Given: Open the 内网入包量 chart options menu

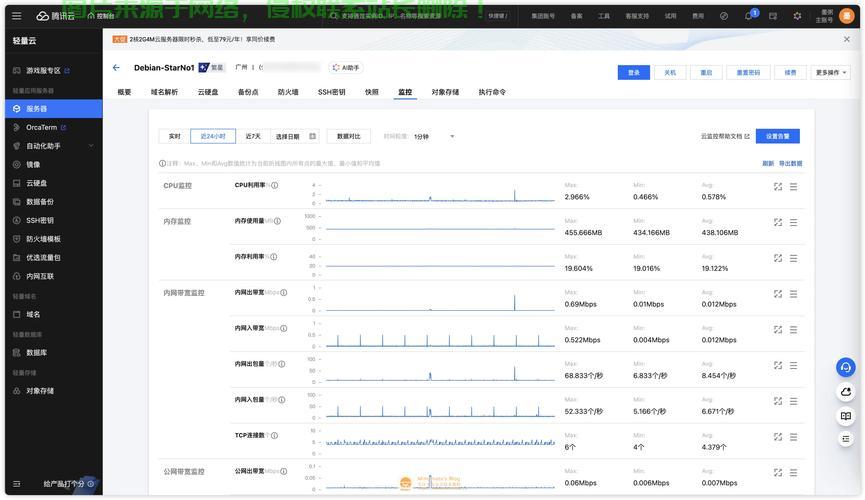Looking at the screenshot, I should [793, 401].
